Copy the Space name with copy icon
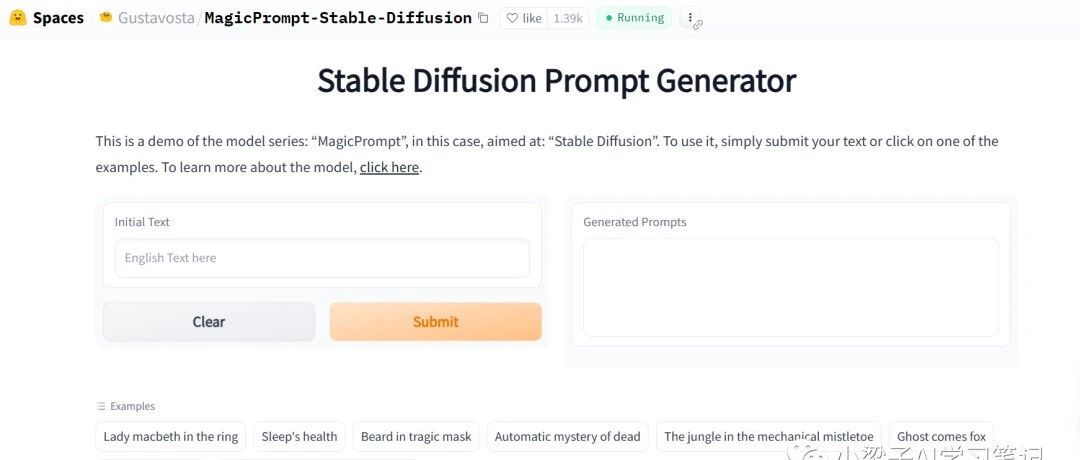 click(484, 18)
